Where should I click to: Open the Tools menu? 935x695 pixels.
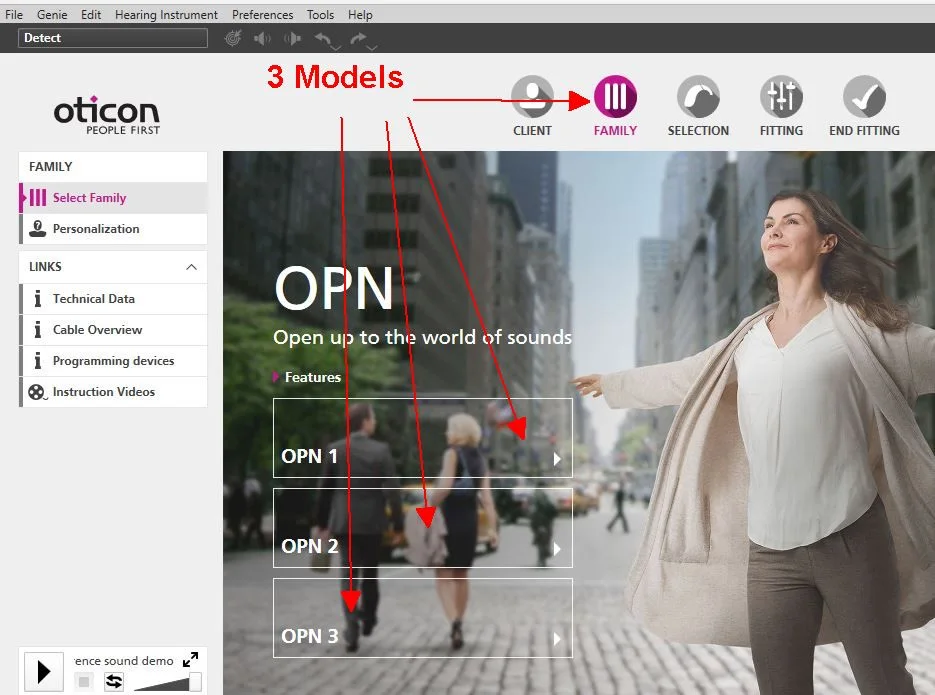[320, 14]
